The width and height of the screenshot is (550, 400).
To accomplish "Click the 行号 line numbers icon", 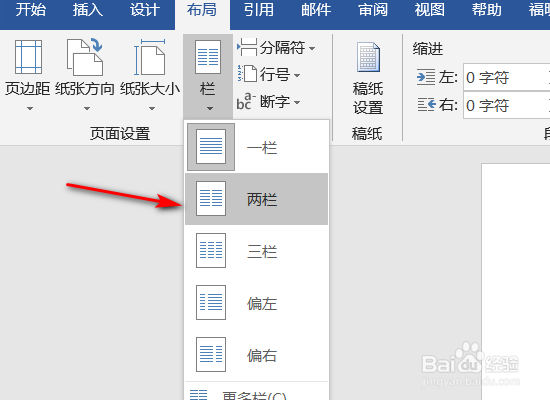I will pyautogui.click(x=247, y=74).
